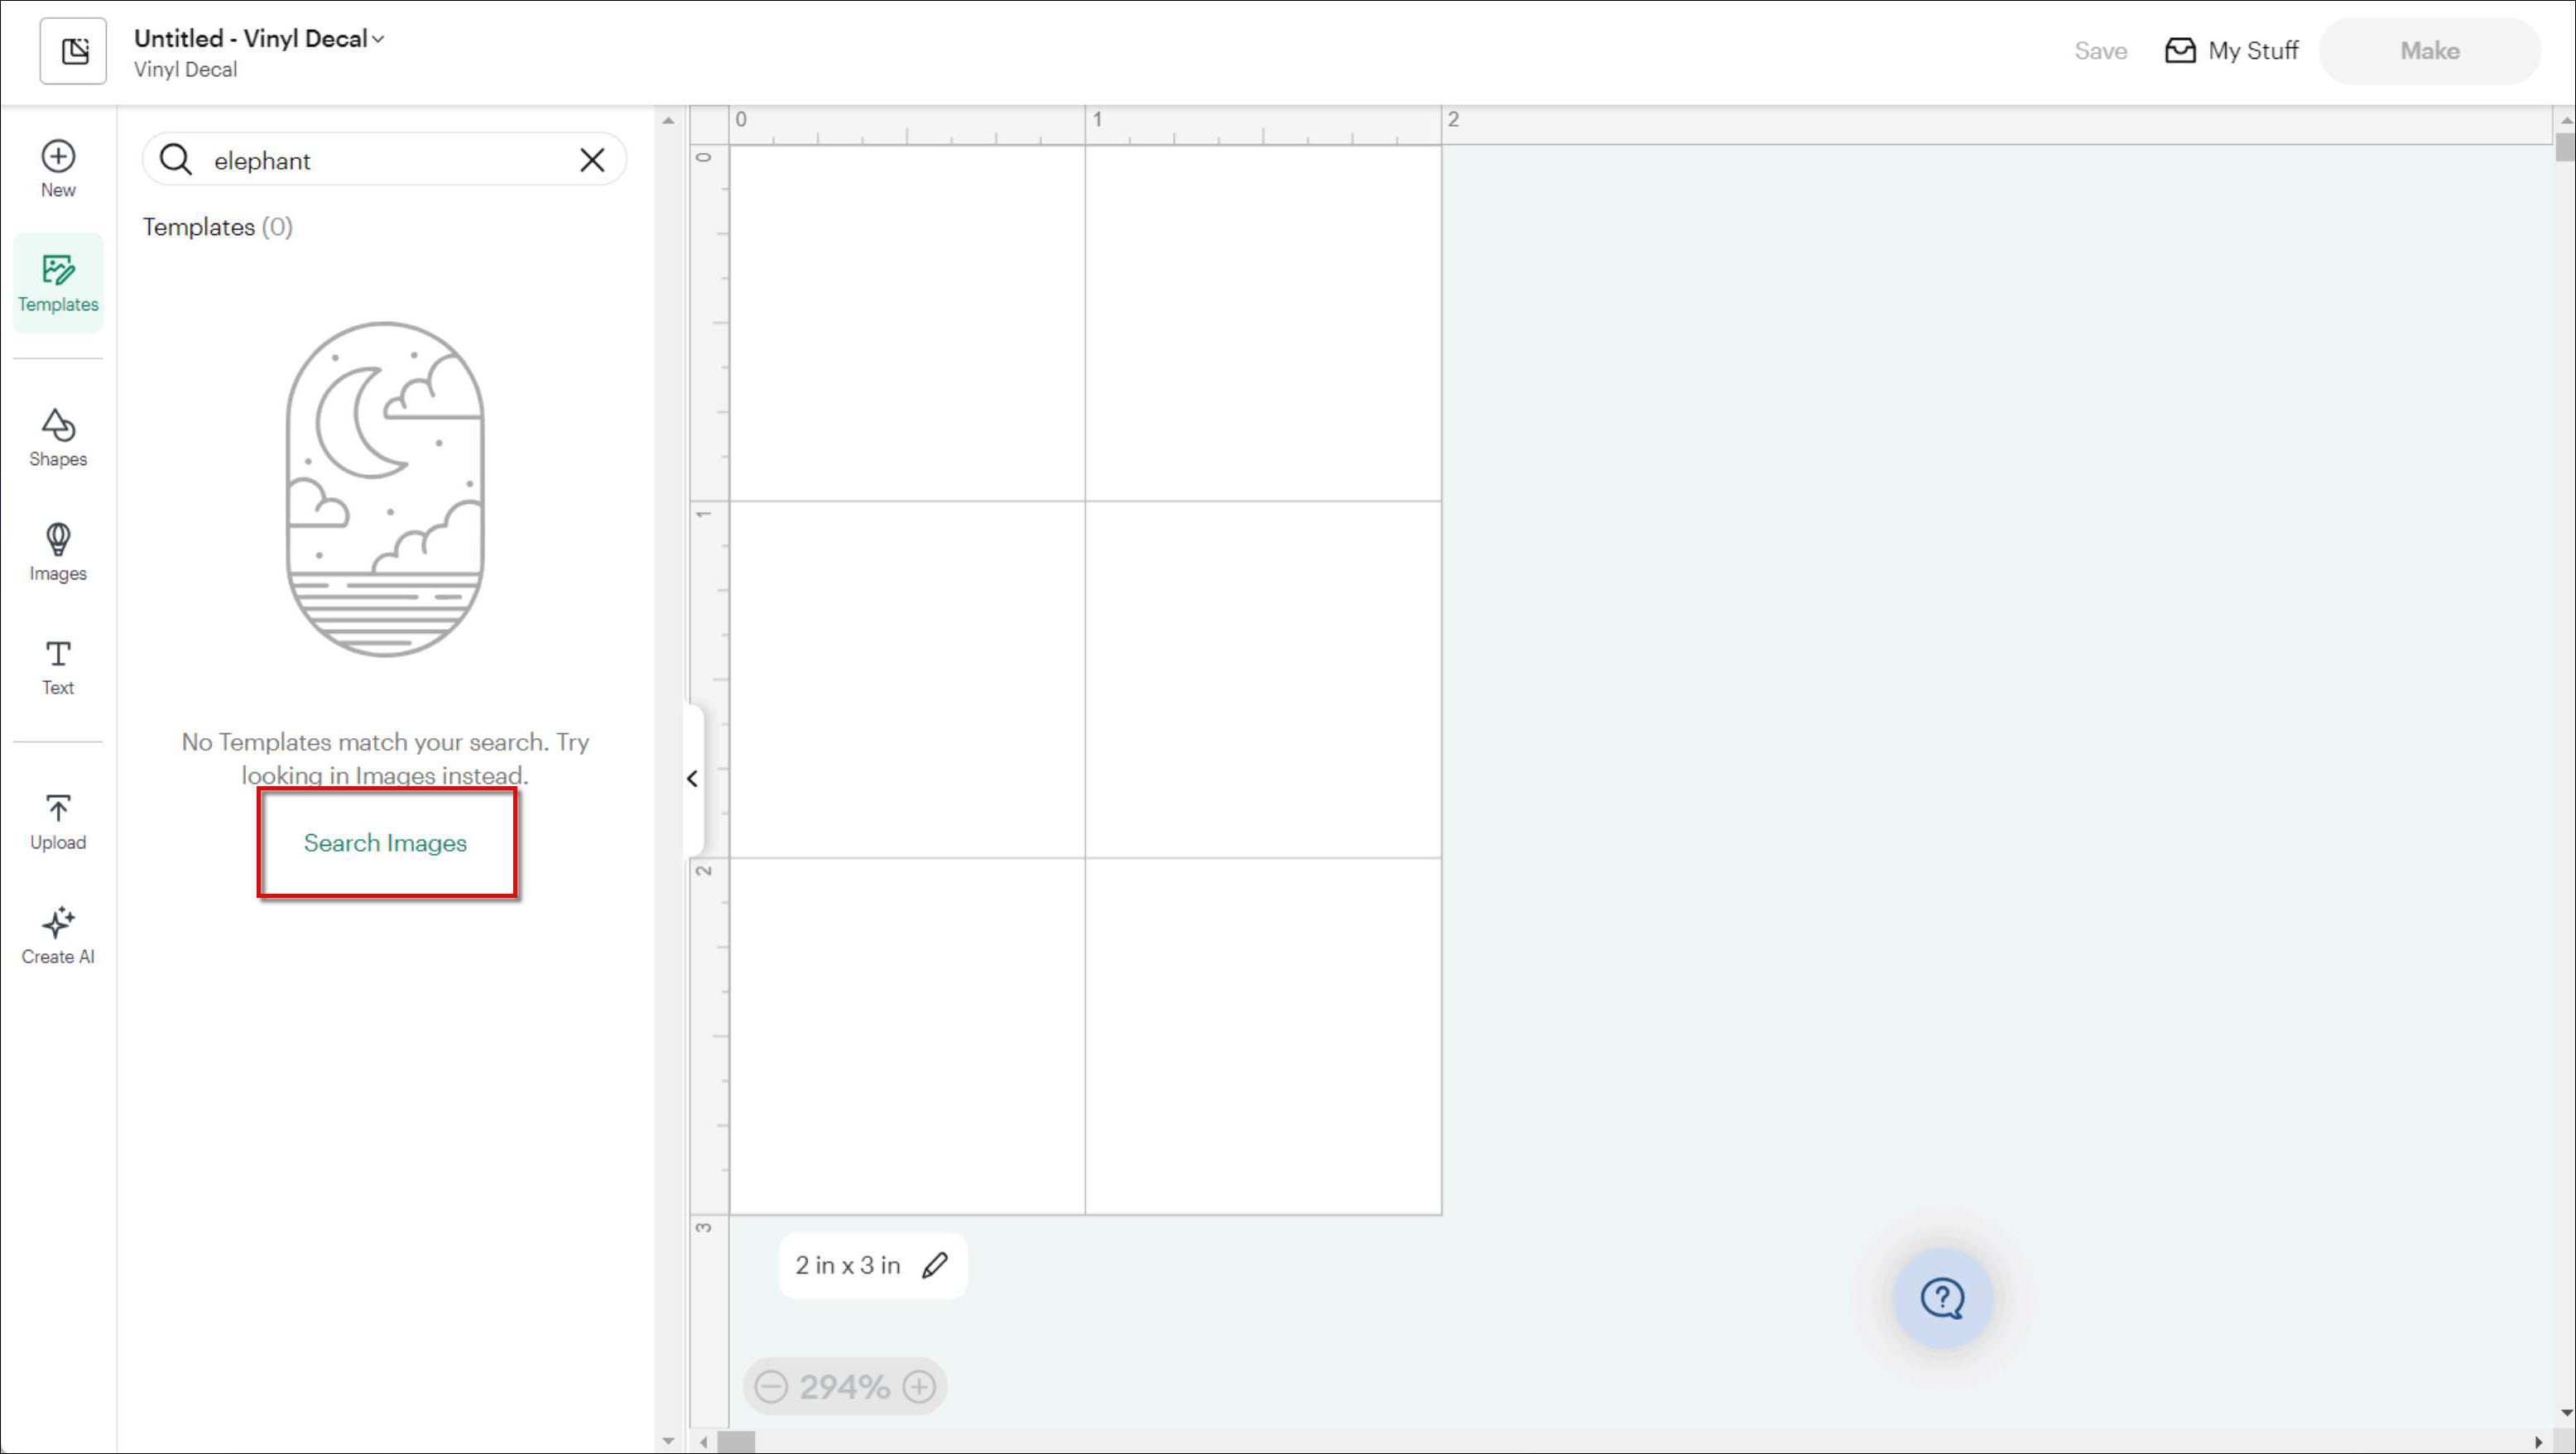2576x1454 pixels.
Task: Switch to the Templates tab
Action: (x=58, y=282)
